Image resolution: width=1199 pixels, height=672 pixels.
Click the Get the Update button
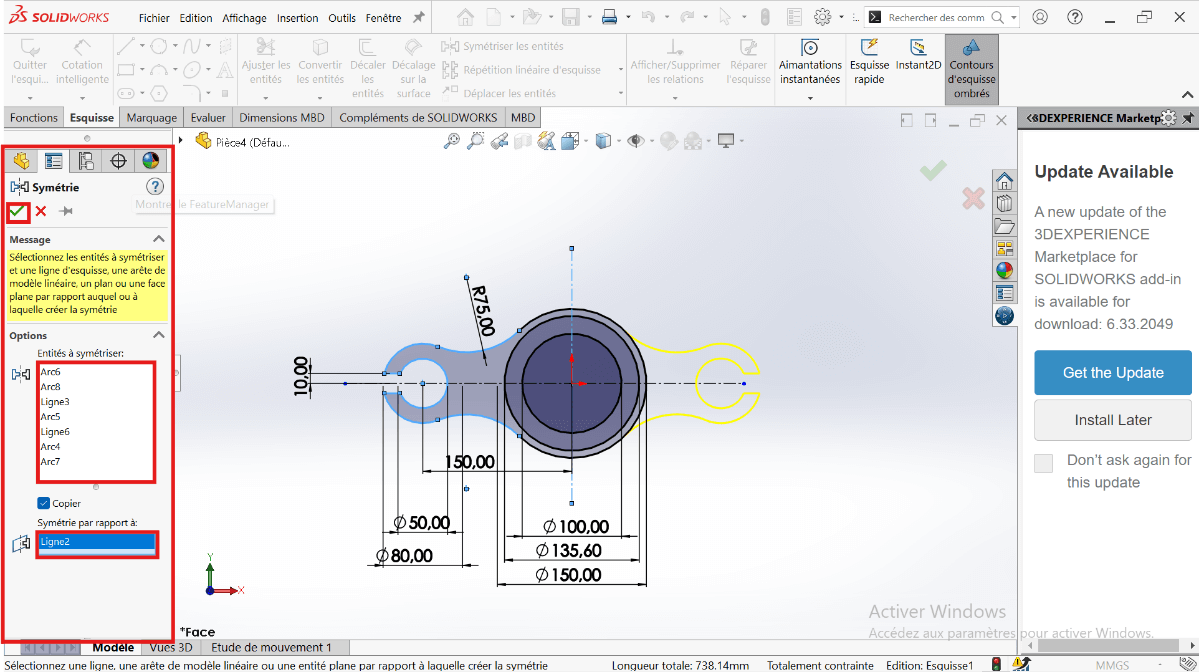(1112, 373)
